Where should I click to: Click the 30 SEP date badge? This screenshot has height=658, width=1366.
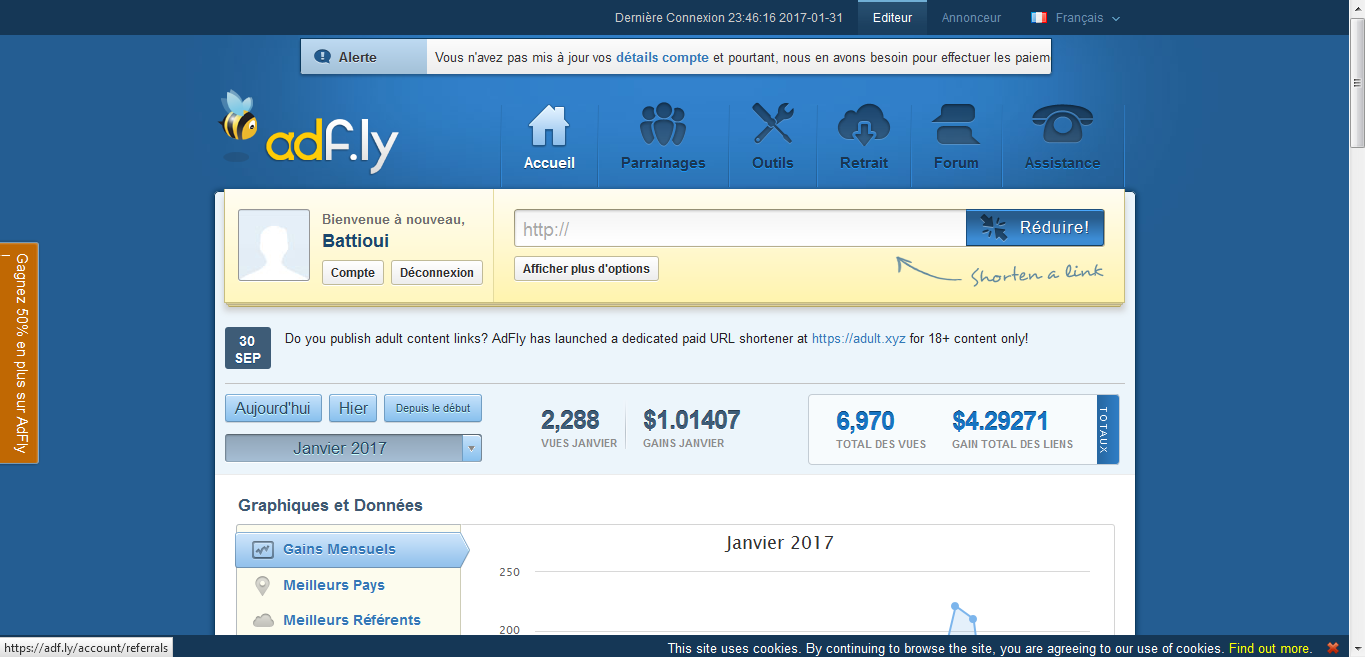(248, 349)
